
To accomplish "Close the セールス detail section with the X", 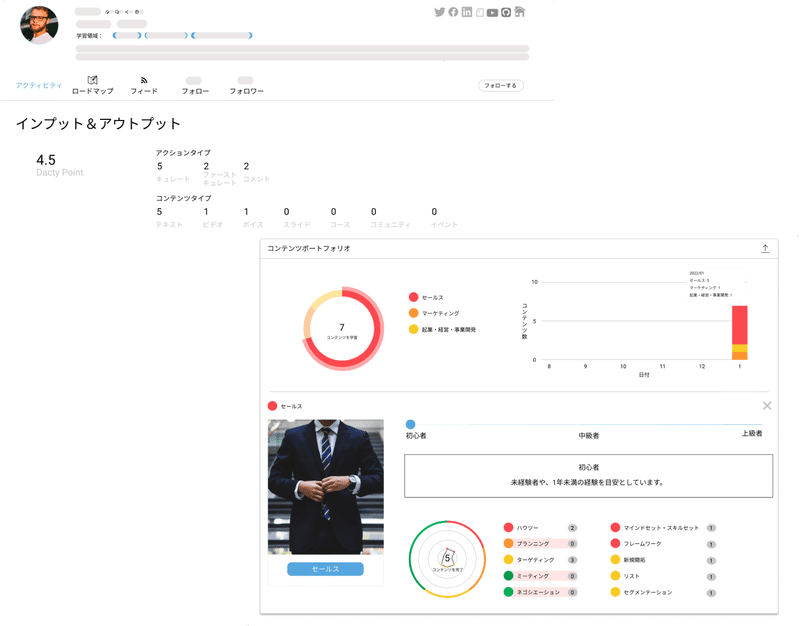I will point(768,405).
